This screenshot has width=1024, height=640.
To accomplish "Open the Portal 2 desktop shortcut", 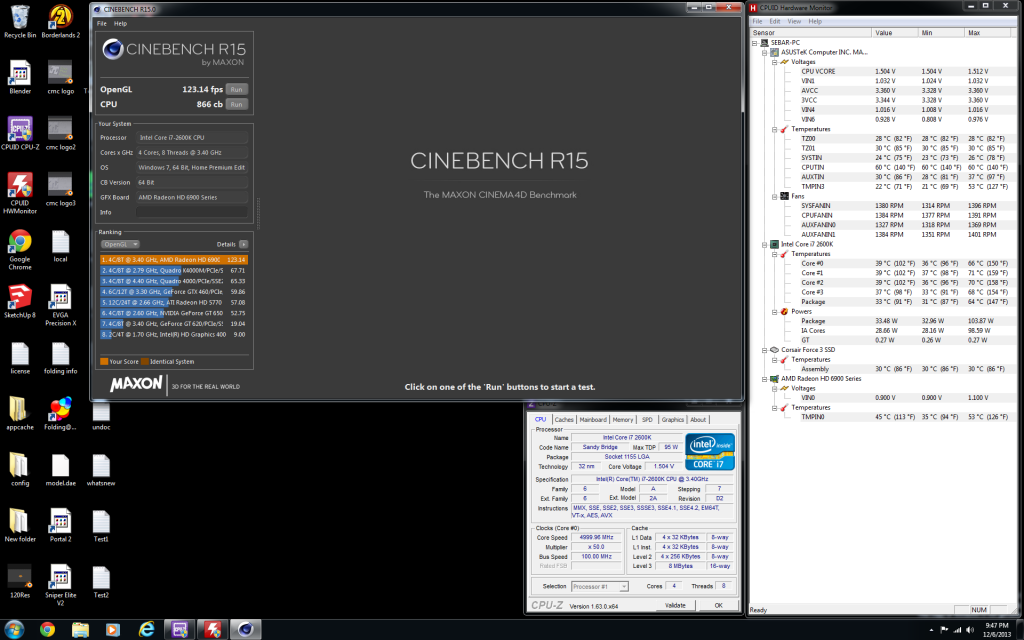I will [x=61, y=526].
